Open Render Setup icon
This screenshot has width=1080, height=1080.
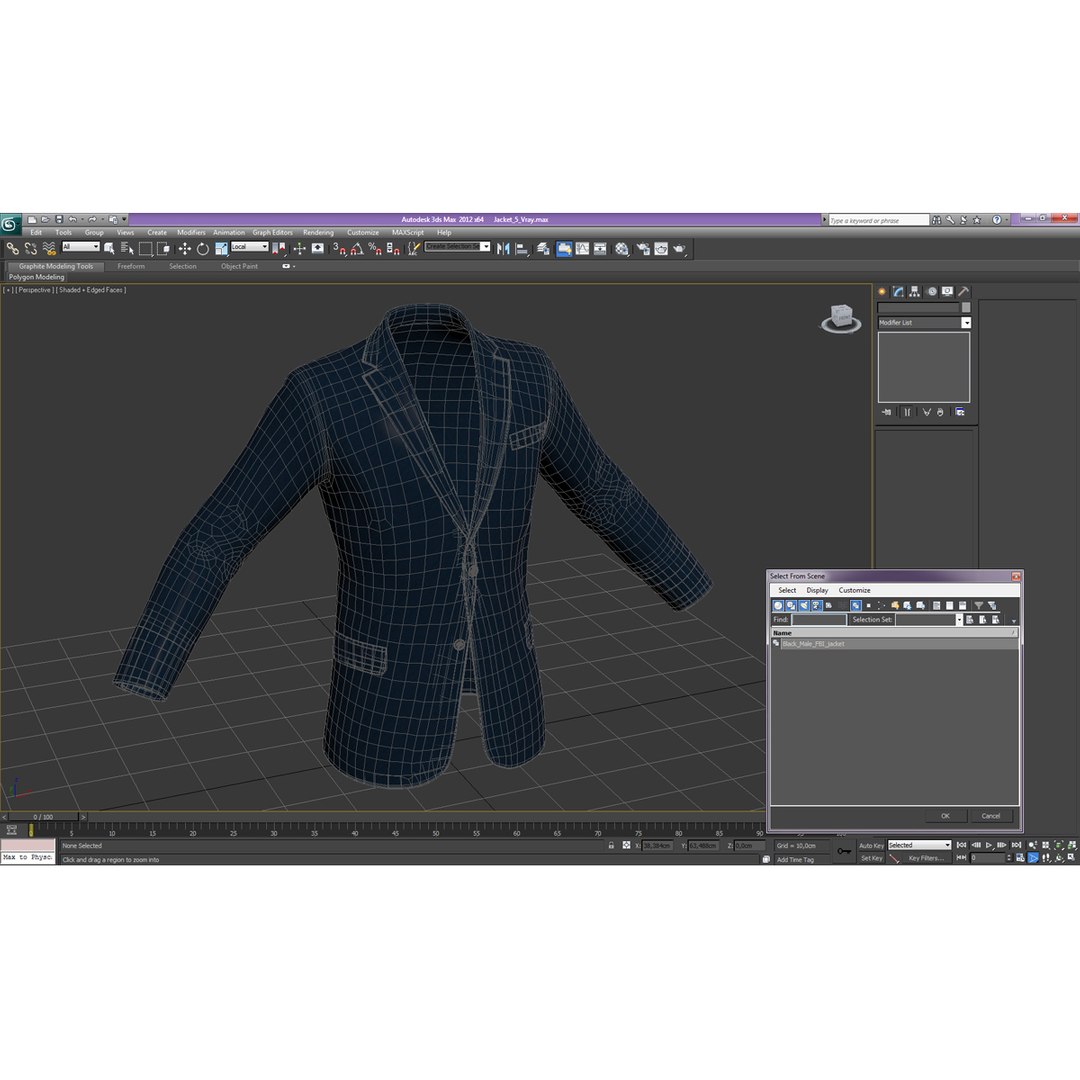[x=643, y=249]
